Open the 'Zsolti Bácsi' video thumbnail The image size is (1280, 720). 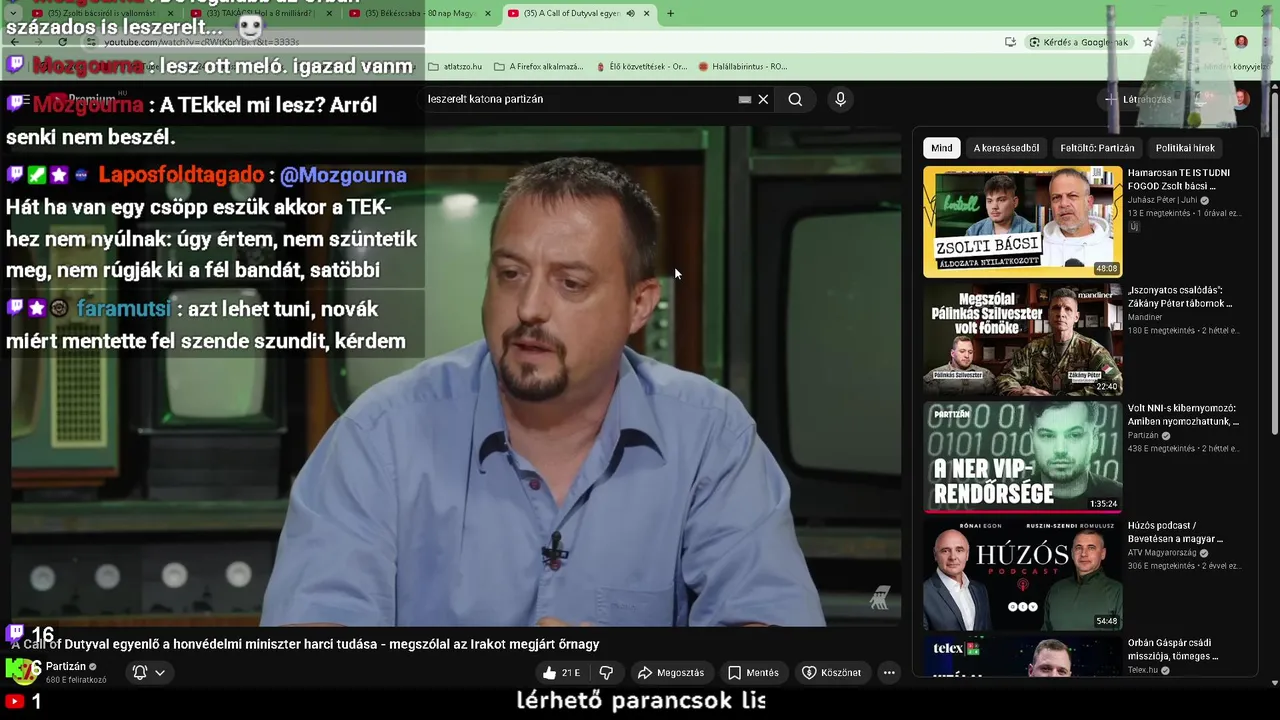click(1022, 222)
